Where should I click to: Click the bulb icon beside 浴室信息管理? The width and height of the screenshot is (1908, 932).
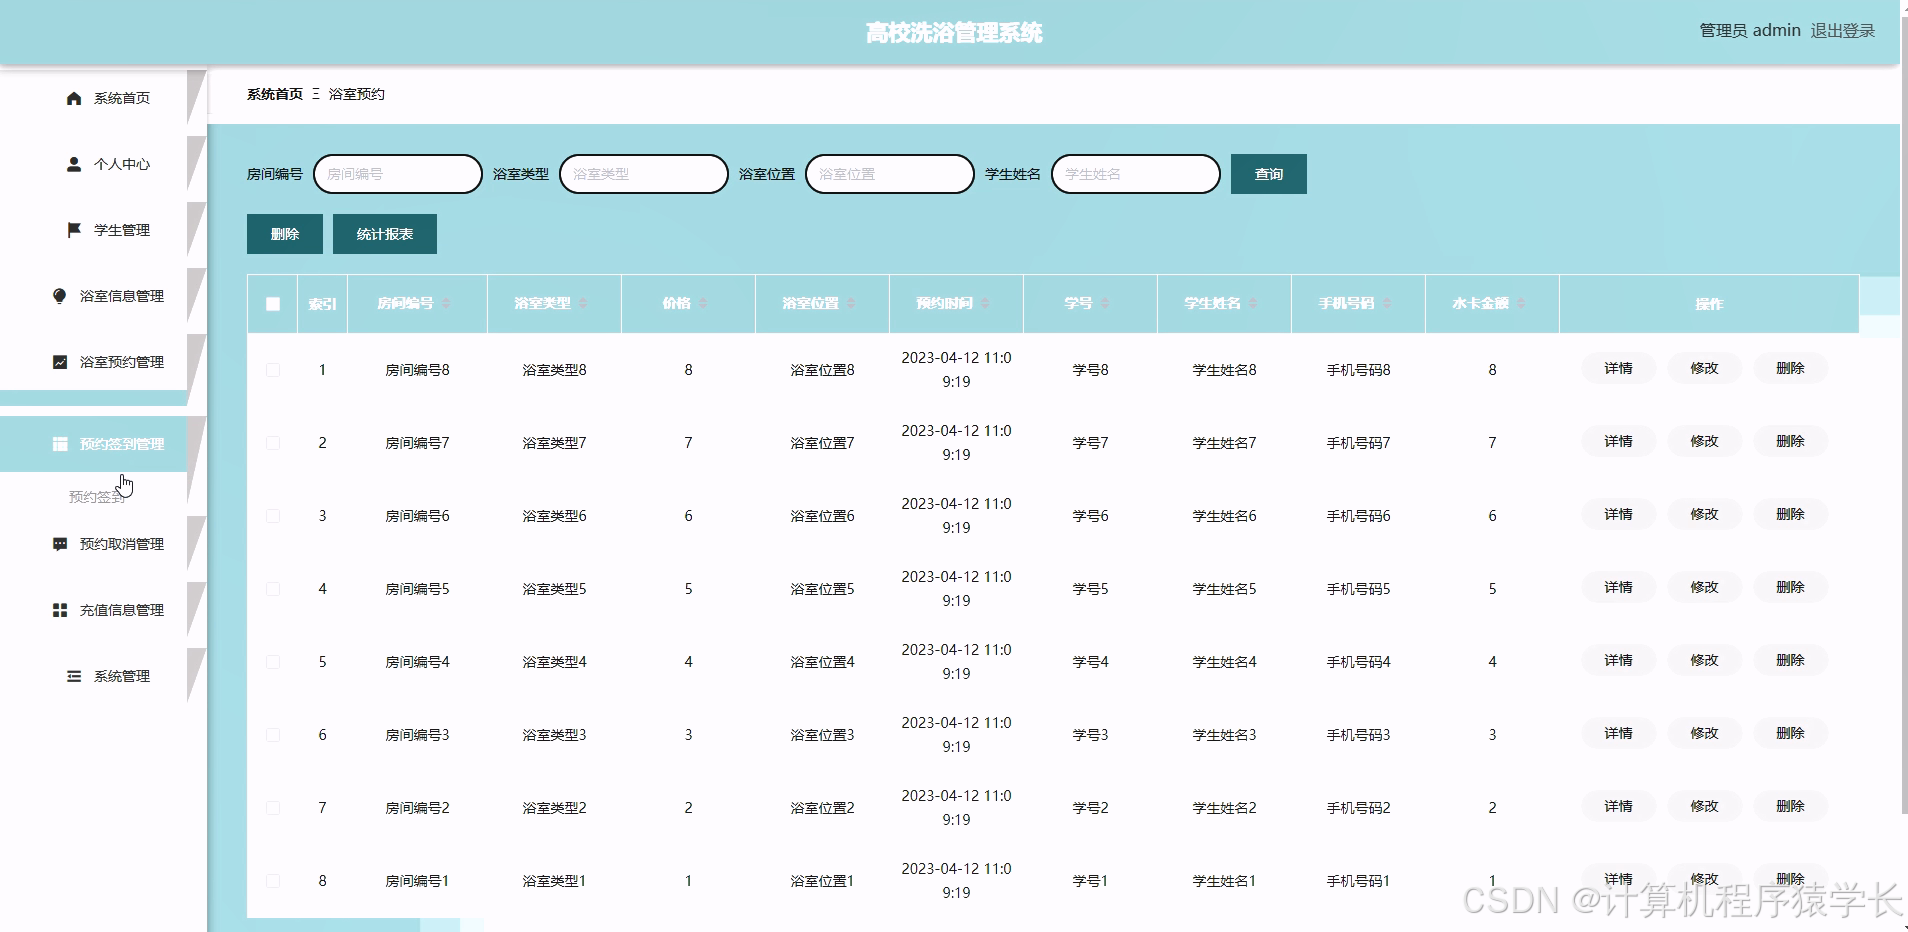(x=59, y=296)
